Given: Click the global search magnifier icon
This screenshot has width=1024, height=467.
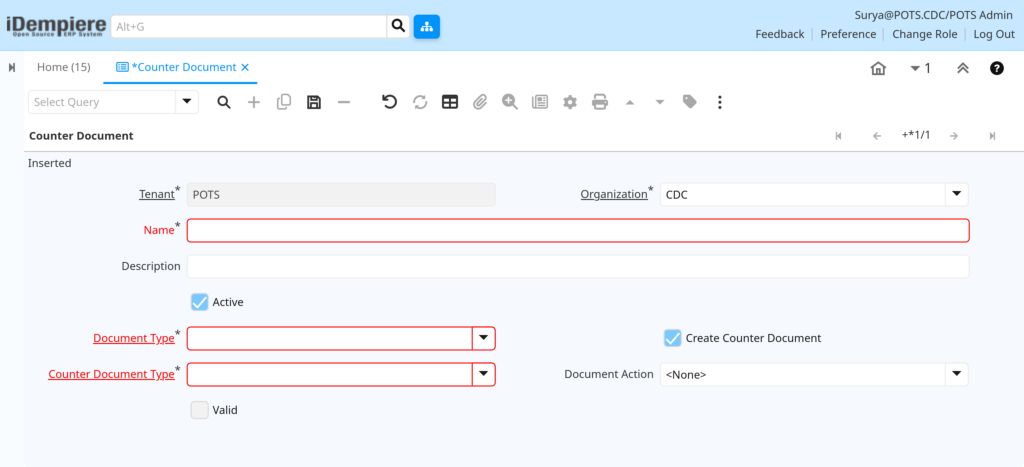Looking at the screenshot, I should pos(398,27).
